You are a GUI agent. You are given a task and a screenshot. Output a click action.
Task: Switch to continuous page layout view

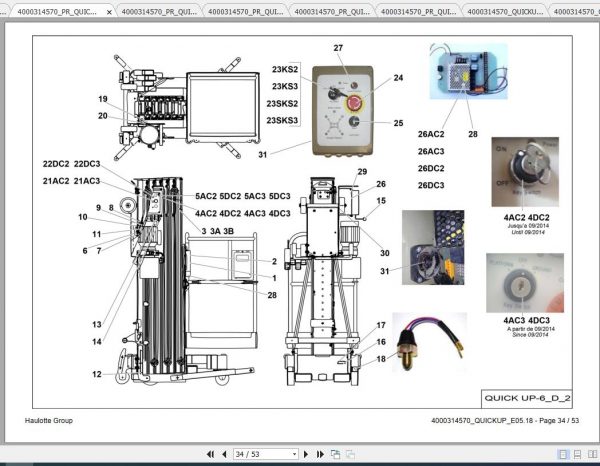pyautogui.click(x=577, y=454)
